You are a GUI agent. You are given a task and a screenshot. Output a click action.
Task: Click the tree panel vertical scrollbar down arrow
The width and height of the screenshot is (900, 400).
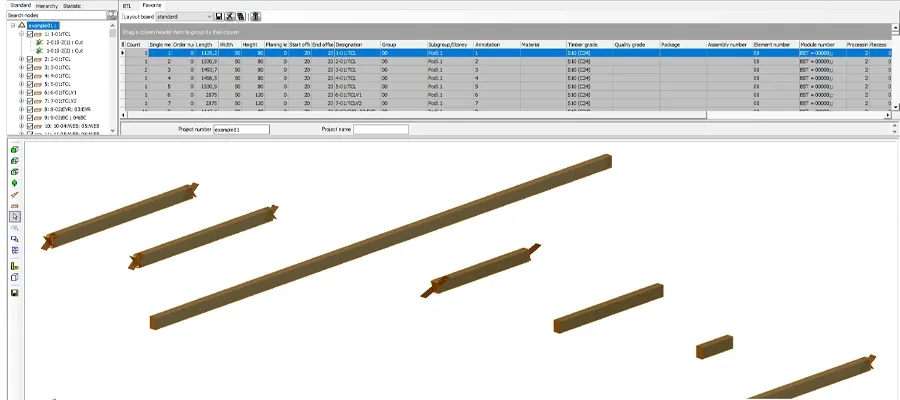[112, 131]
